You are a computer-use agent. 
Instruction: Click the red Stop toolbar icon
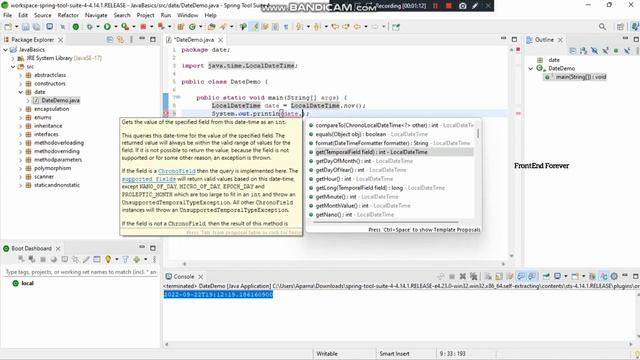click(143, 27)
